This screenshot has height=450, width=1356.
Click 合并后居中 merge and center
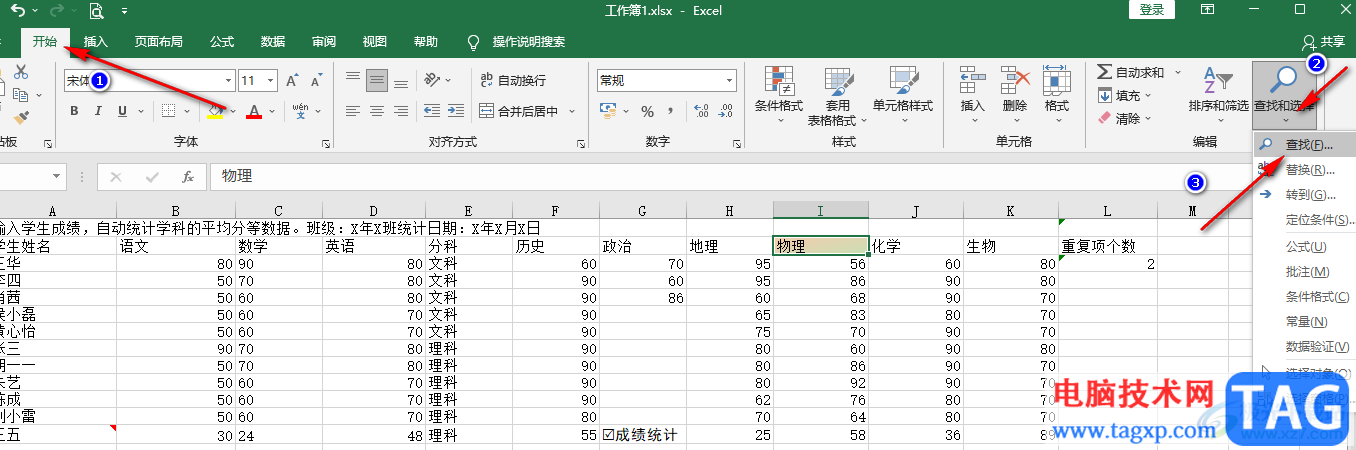[x=521, y=111]
